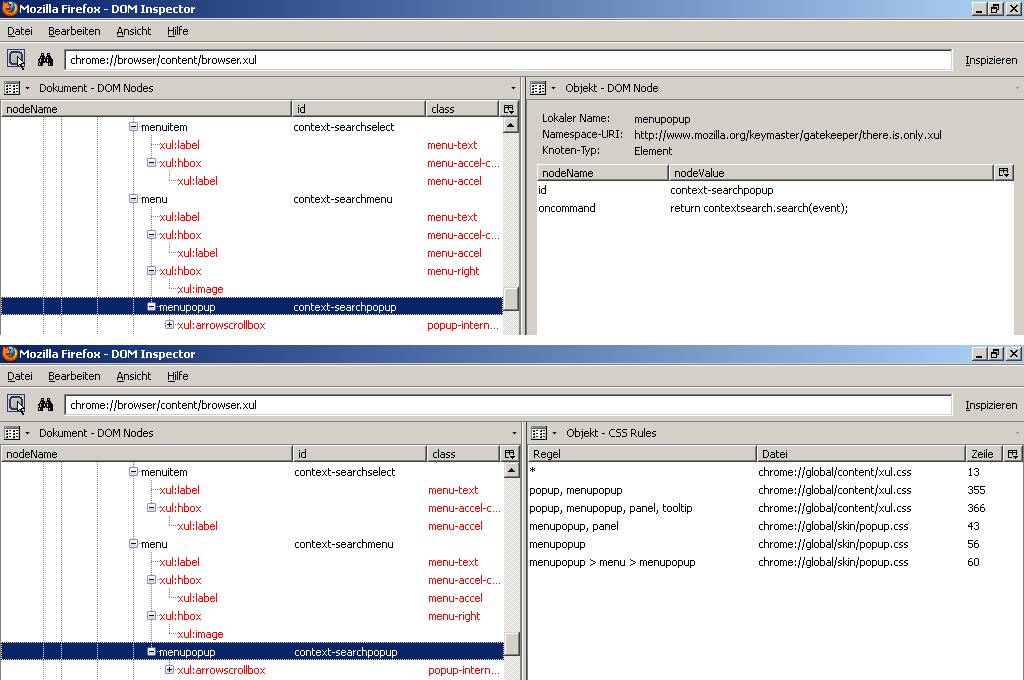Sort by nodeName column in top DOM Nodes tree
1024x680 pixels.
click(146, 108)
